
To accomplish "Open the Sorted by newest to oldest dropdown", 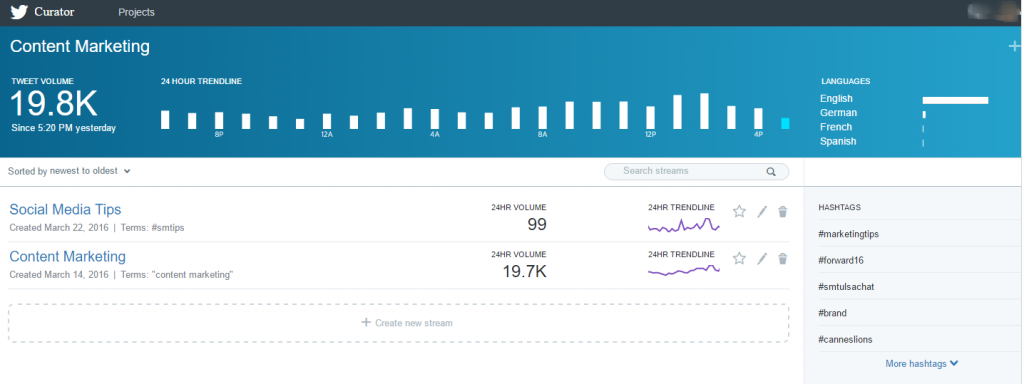I will click(x=69, y=171).
